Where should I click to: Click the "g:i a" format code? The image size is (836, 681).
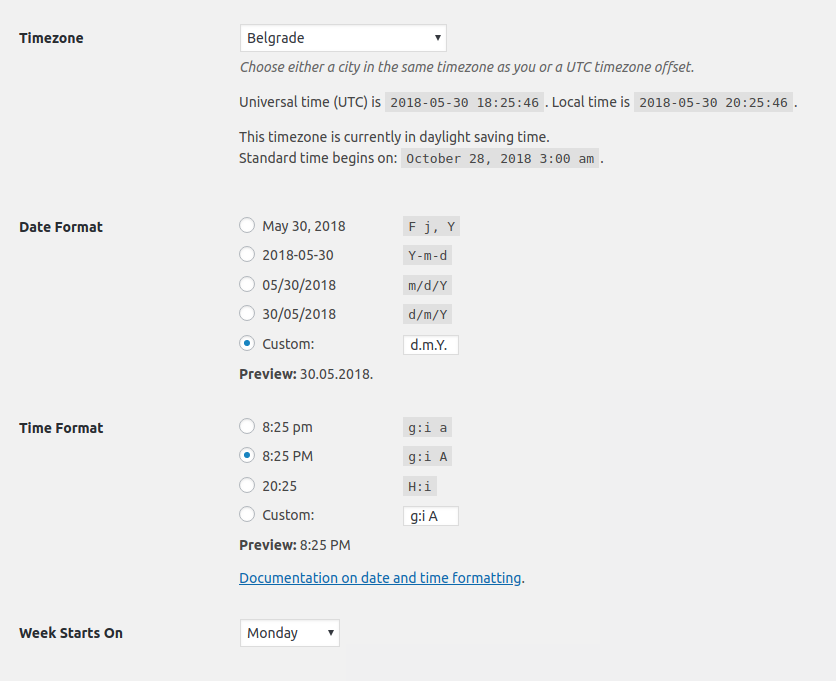(x=427, y=427)
